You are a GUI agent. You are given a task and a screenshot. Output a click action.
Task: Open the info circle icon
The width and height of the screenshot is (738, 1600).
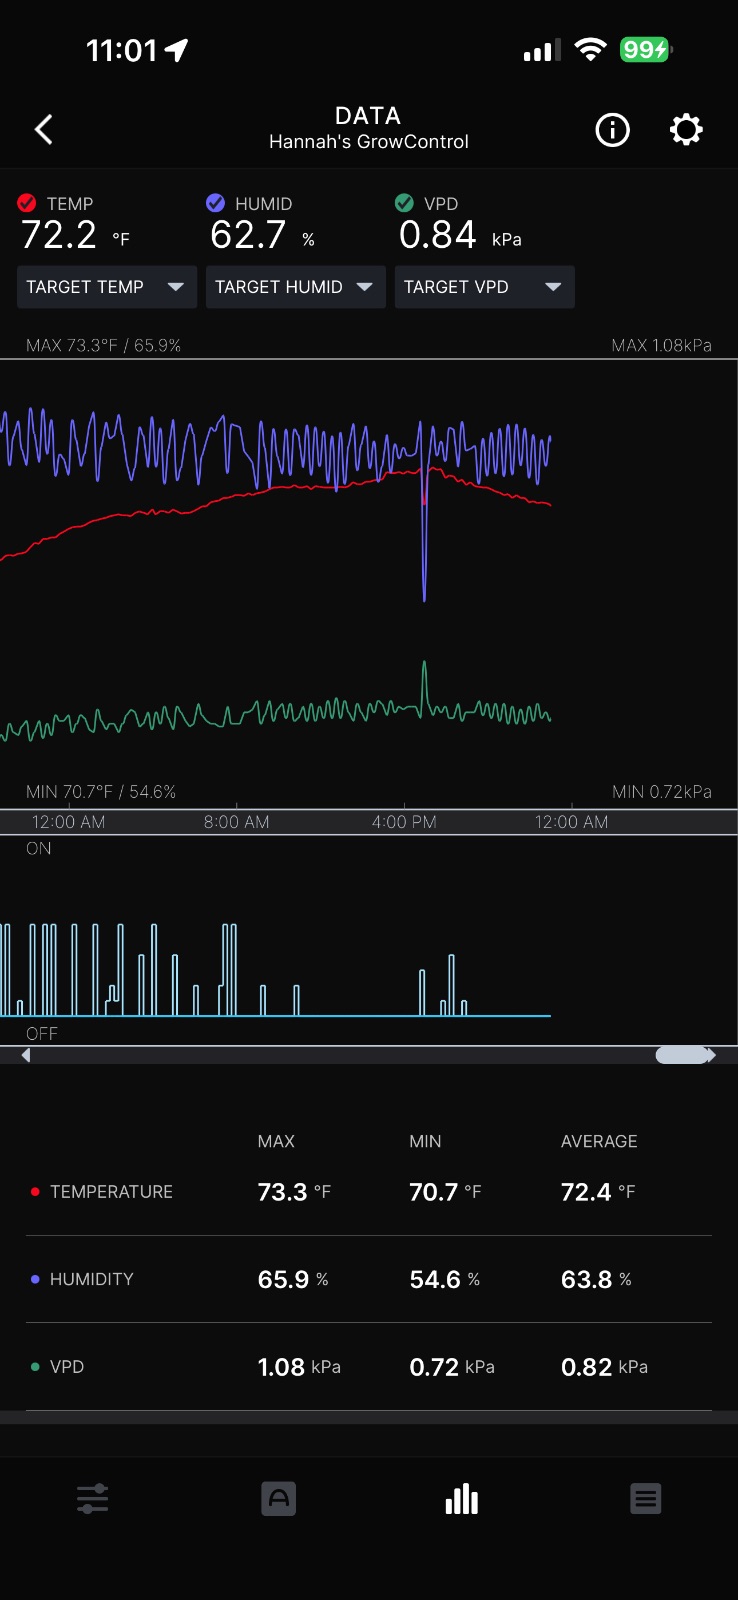click(612, 129)
